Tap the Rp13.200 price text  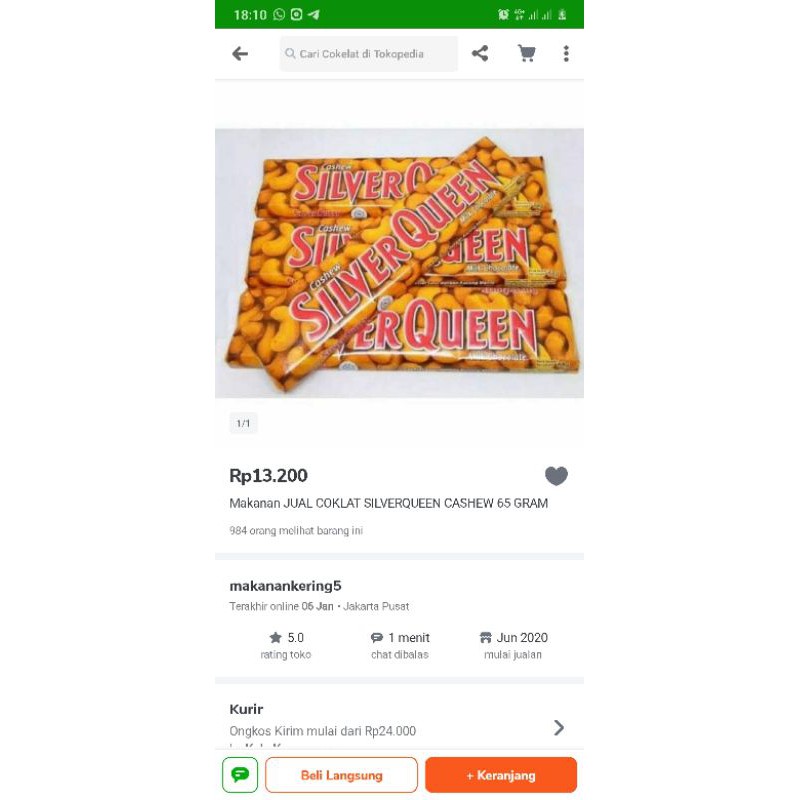268,476
